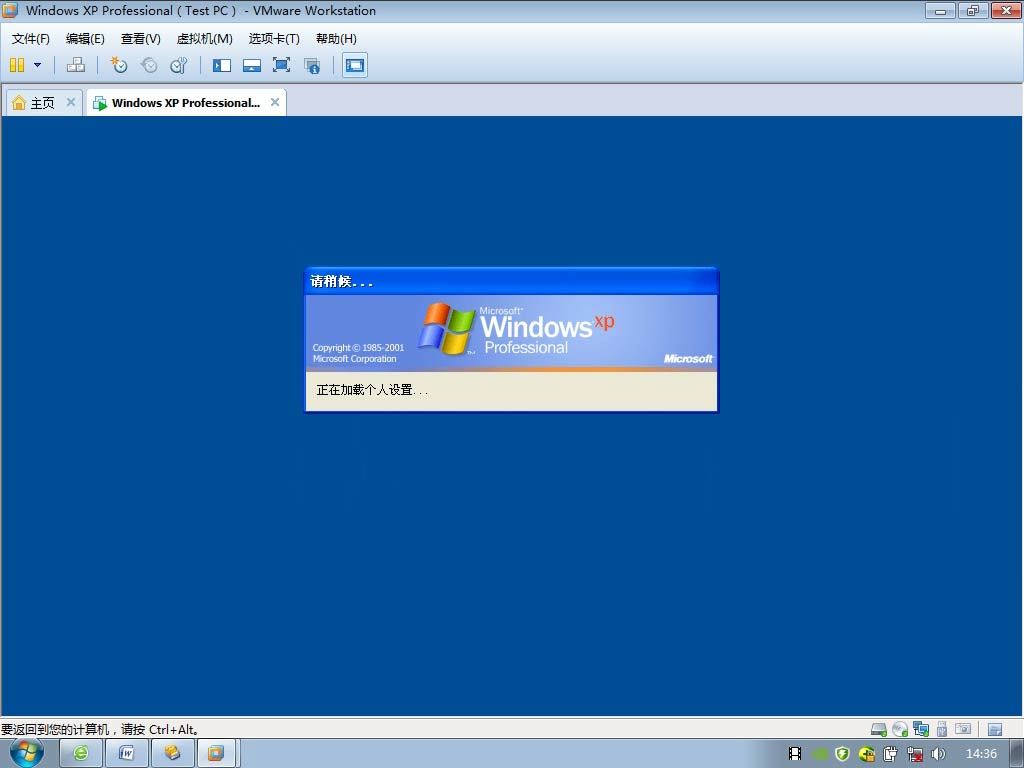Viewport: 1024px width, 768px height.
Task: Open the Windows Start orb
Action: point(26,752)
